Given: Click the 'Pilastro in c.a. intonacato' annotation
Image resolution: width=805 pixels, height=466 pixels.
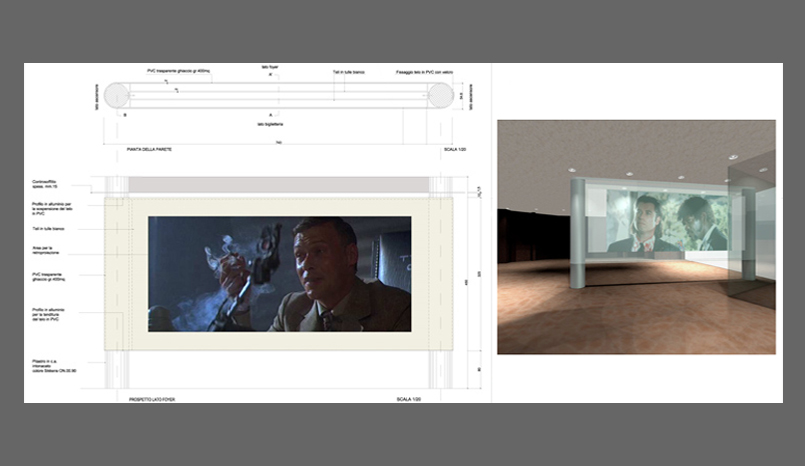Looking at the screenshot, I should (54, 366).
